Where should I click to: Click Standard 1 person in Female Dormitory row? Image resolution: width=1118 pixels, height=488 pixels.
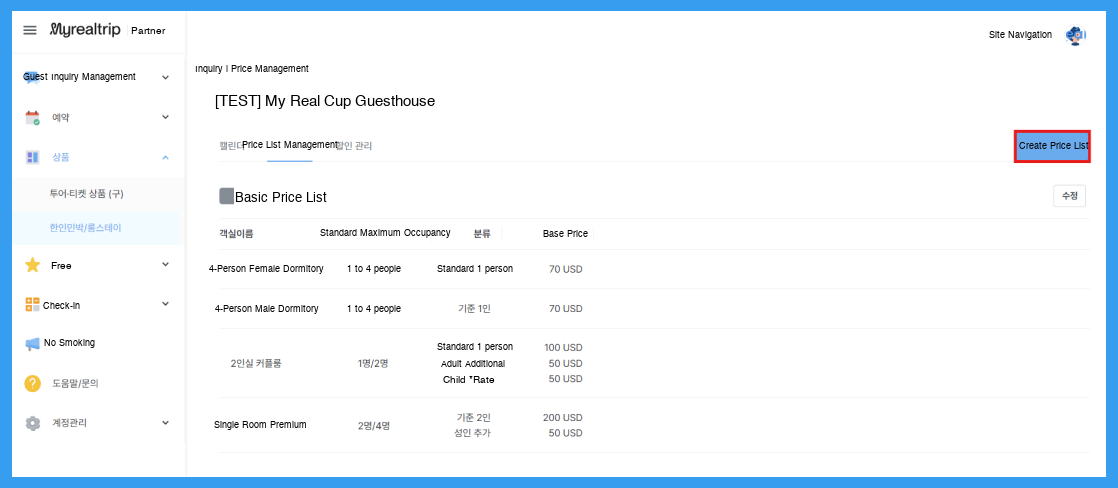[475, 268]
